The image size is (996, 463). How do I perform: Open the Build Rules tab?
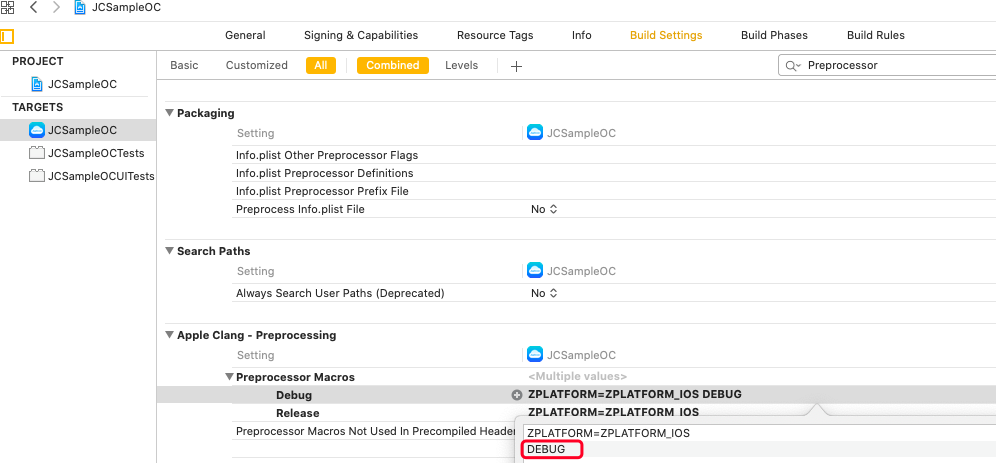[875, 35]
